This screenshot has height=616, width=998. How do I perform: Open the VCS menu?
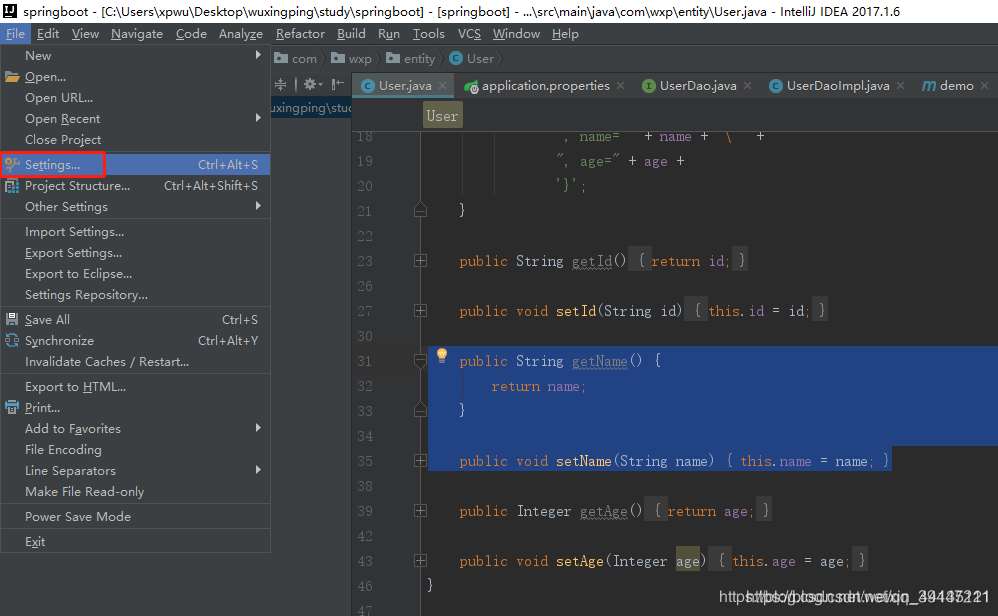pos(470,34)
